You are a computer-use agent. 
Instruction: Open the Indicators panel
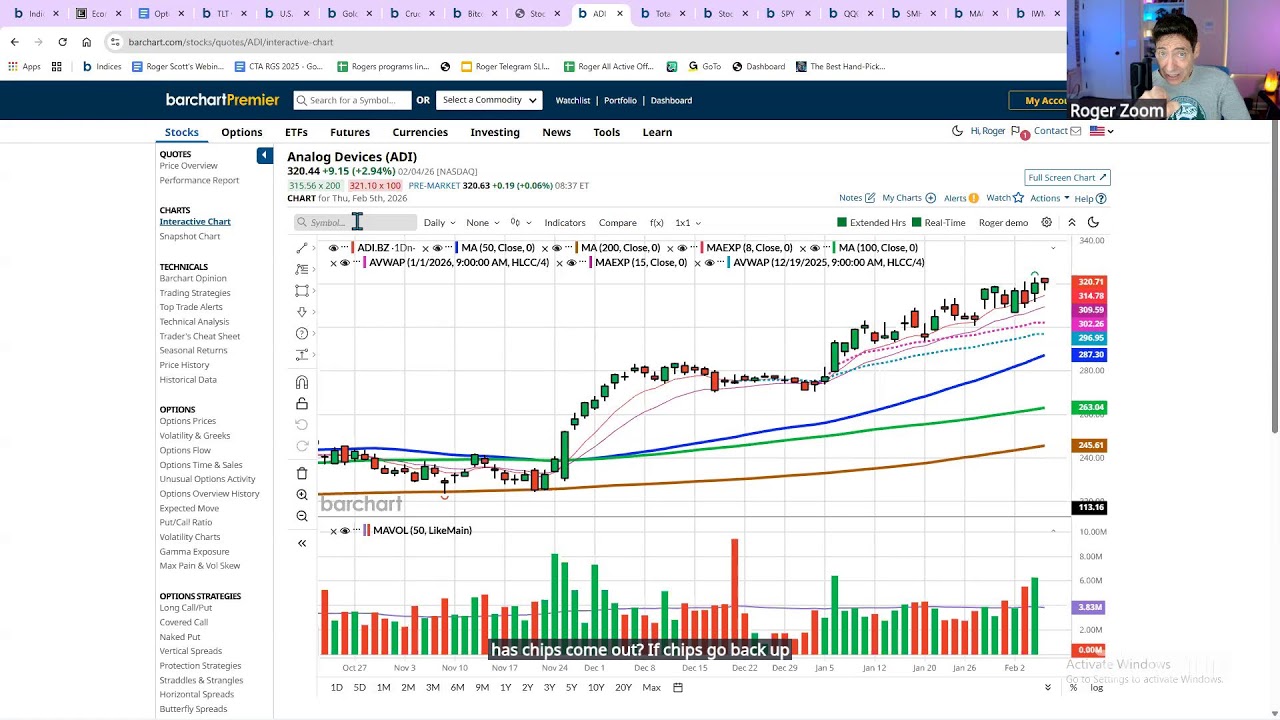click(565, 223)
